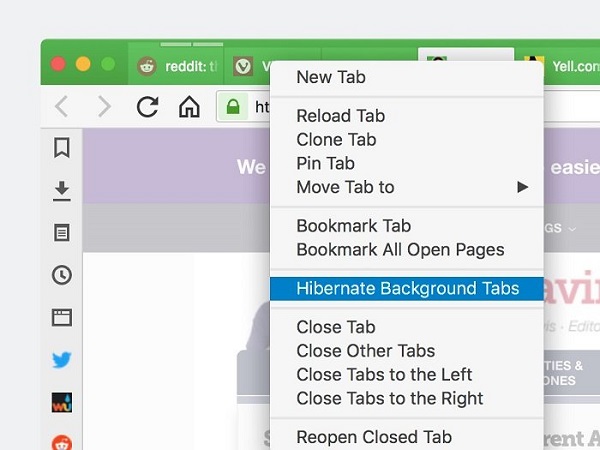Open the Reddit web panel icon
Screen dimensions: 600x450
pyautogui.click(x=62, y=443)
